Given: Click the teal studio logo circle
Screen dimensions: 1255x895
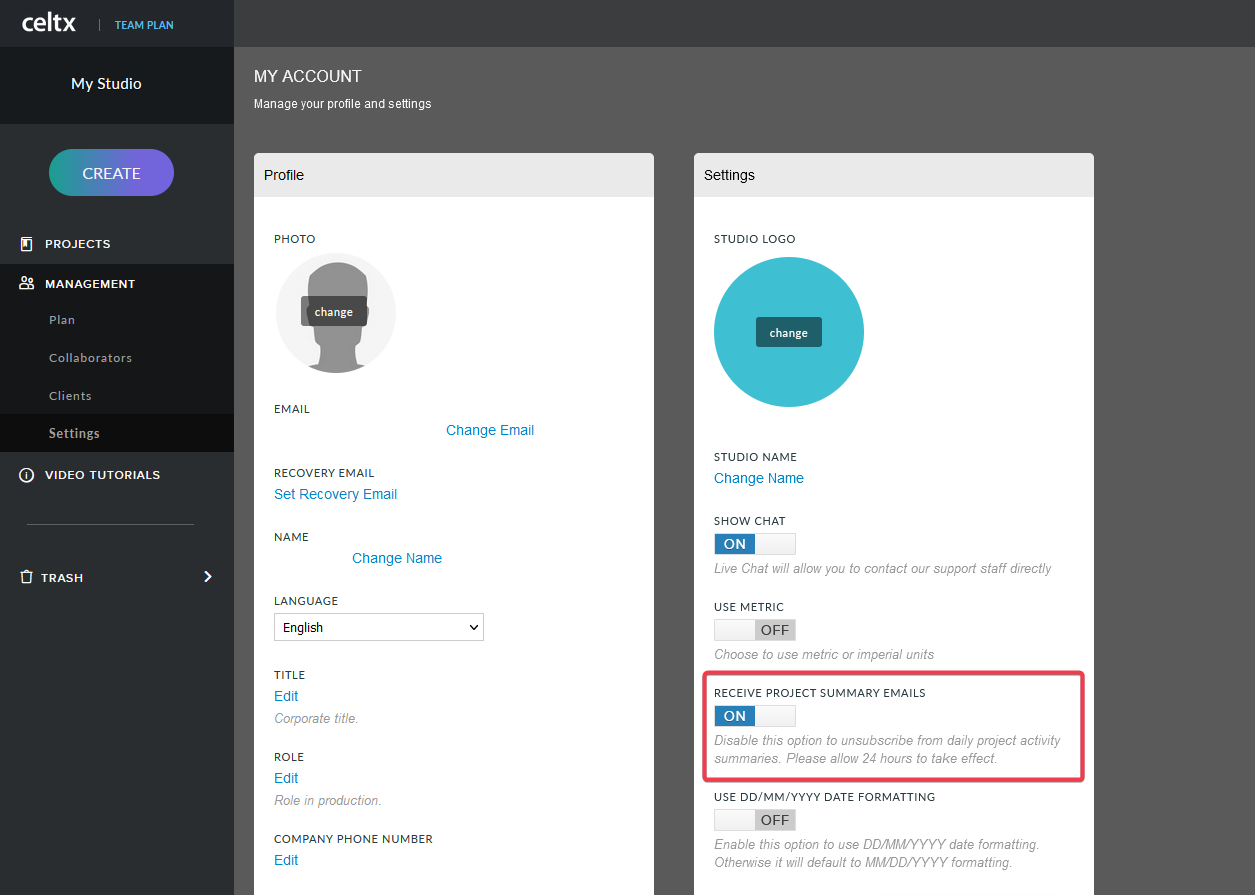Looking at the screenshot, I should [789, 332].
